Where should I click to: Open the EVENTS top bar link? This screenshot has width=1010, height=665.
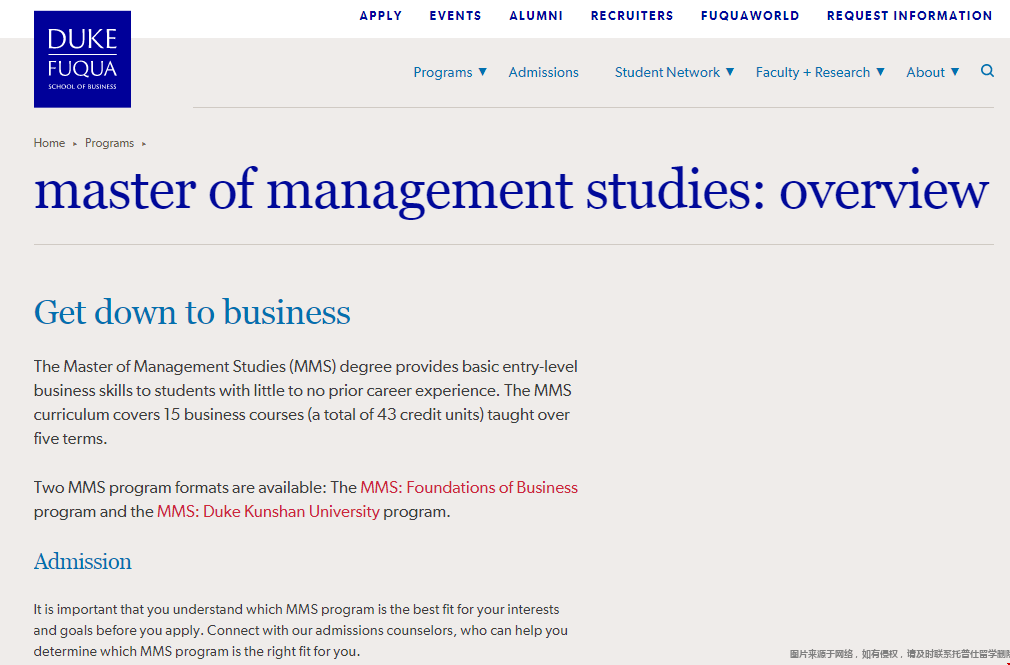[x=455, y=15]
